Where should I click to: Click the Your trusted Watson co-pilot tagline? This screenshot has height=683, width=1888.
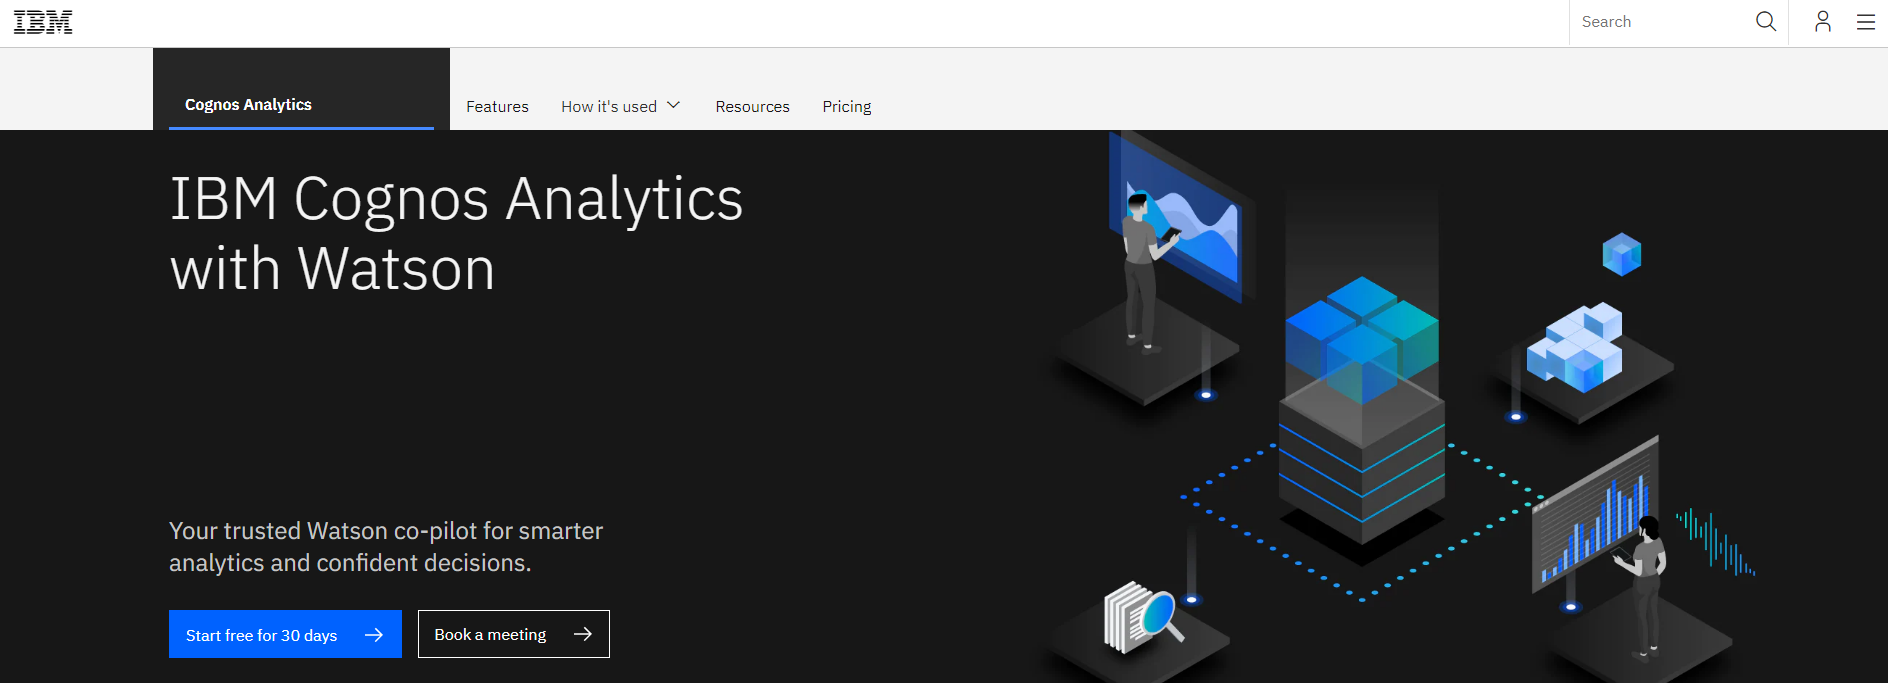pyautogui.click(x=386, y=547)
